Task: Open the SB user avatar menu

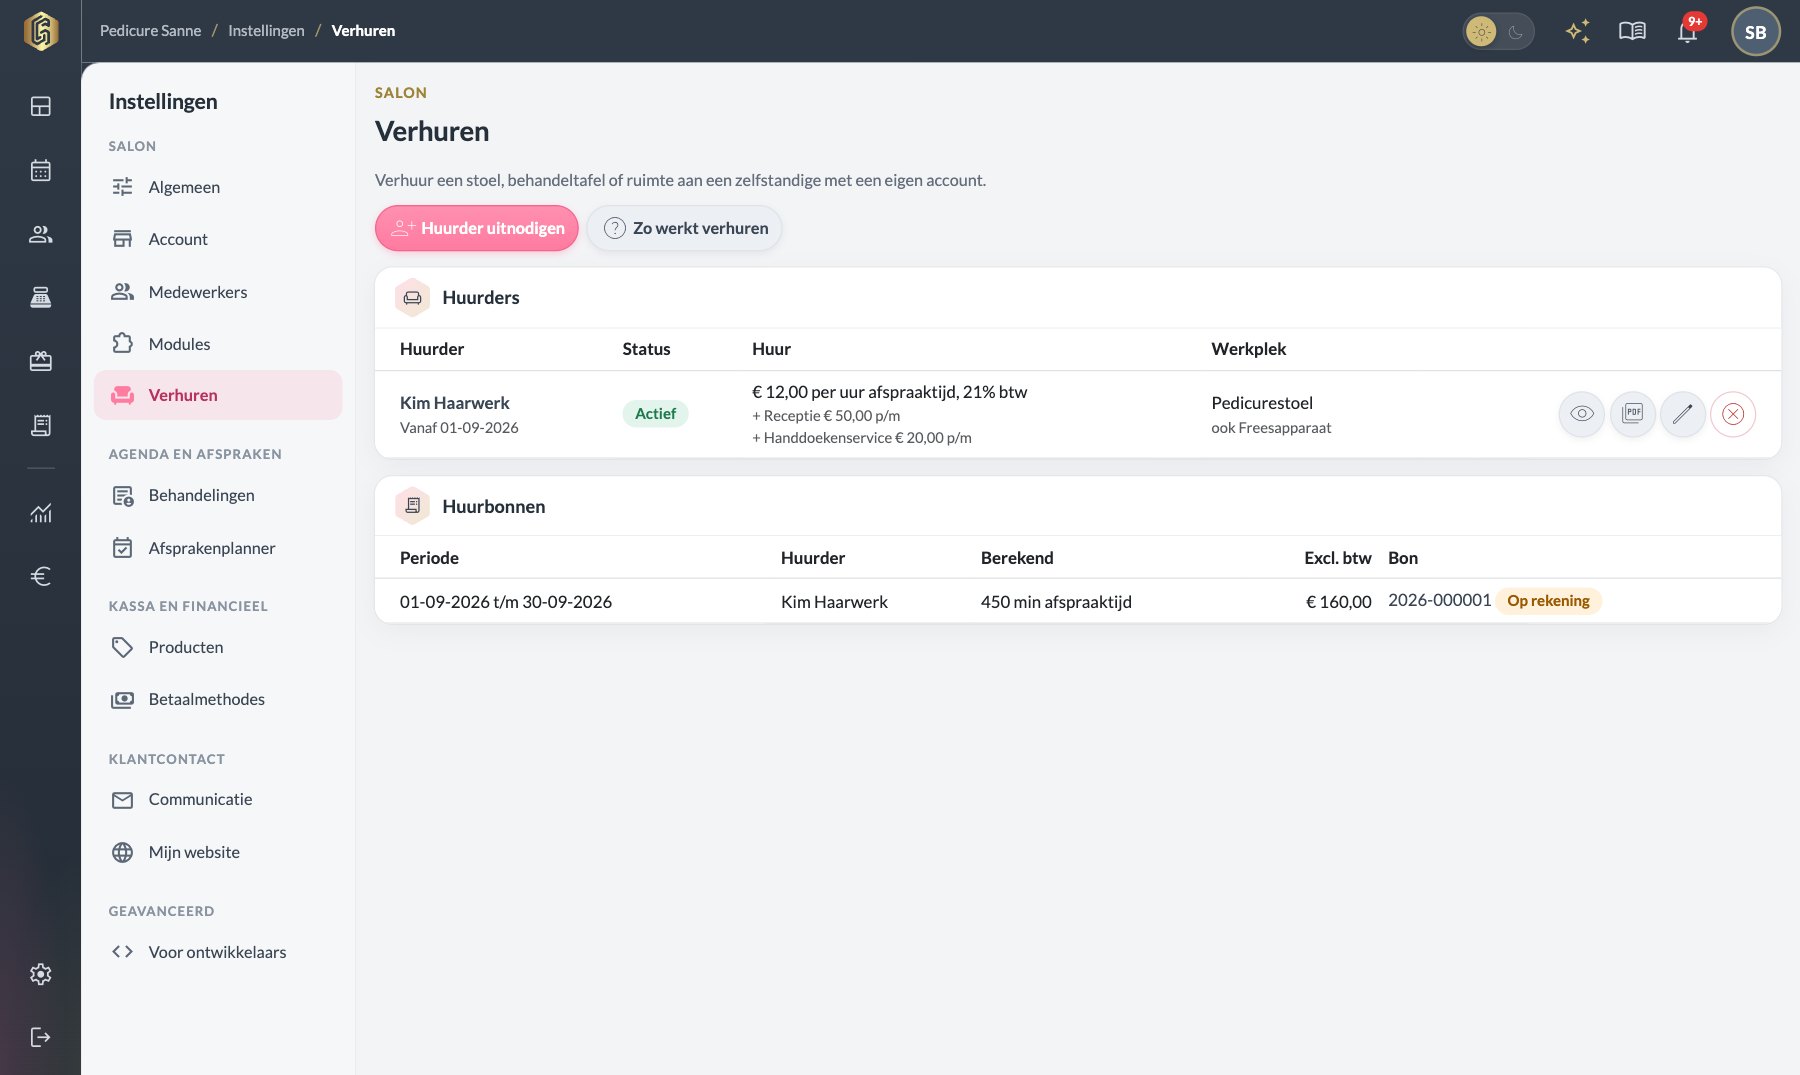Action: coord(1755,31)
